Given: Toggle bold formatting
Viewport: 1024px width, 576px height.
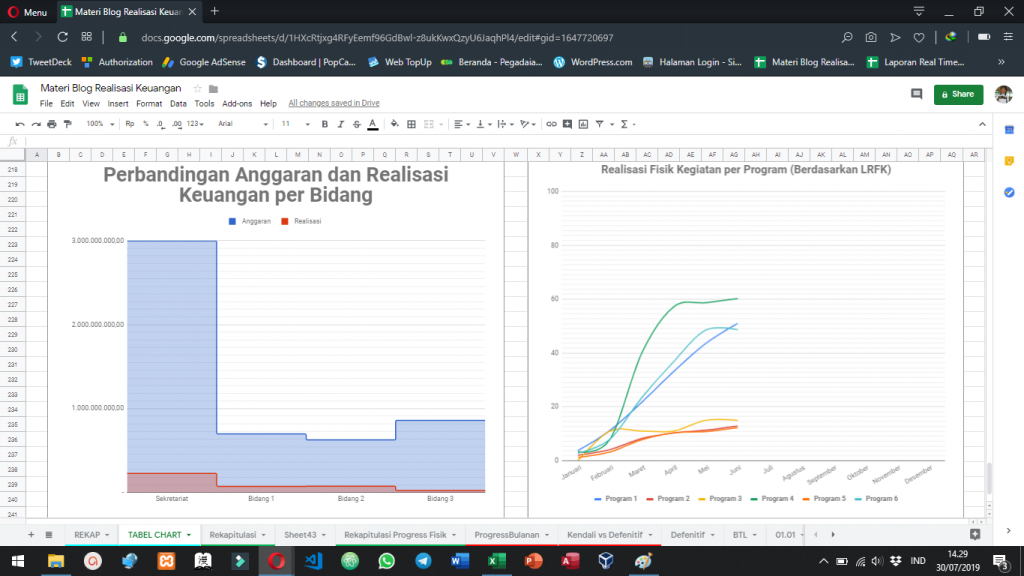Looking at the screenshot, I should click(324, 124).
